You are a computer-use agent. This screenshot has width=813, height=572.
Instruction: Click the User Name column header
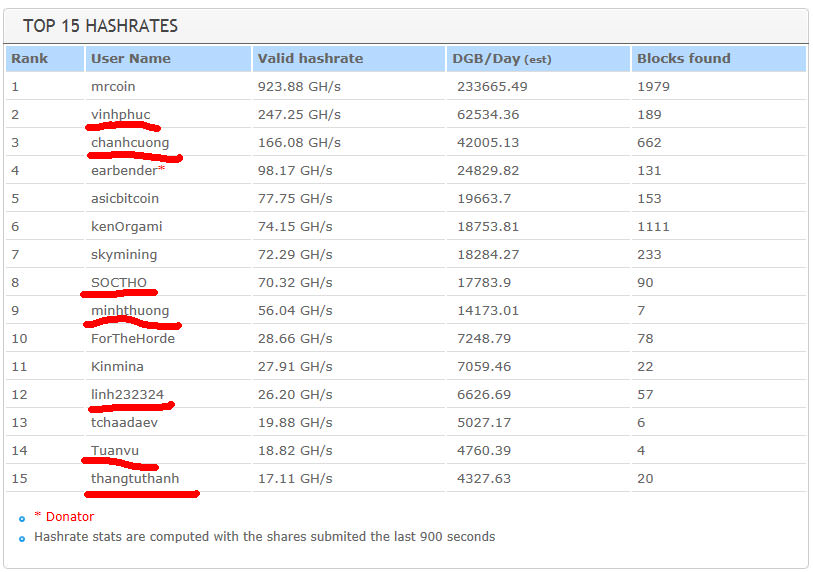coord(168,59)
